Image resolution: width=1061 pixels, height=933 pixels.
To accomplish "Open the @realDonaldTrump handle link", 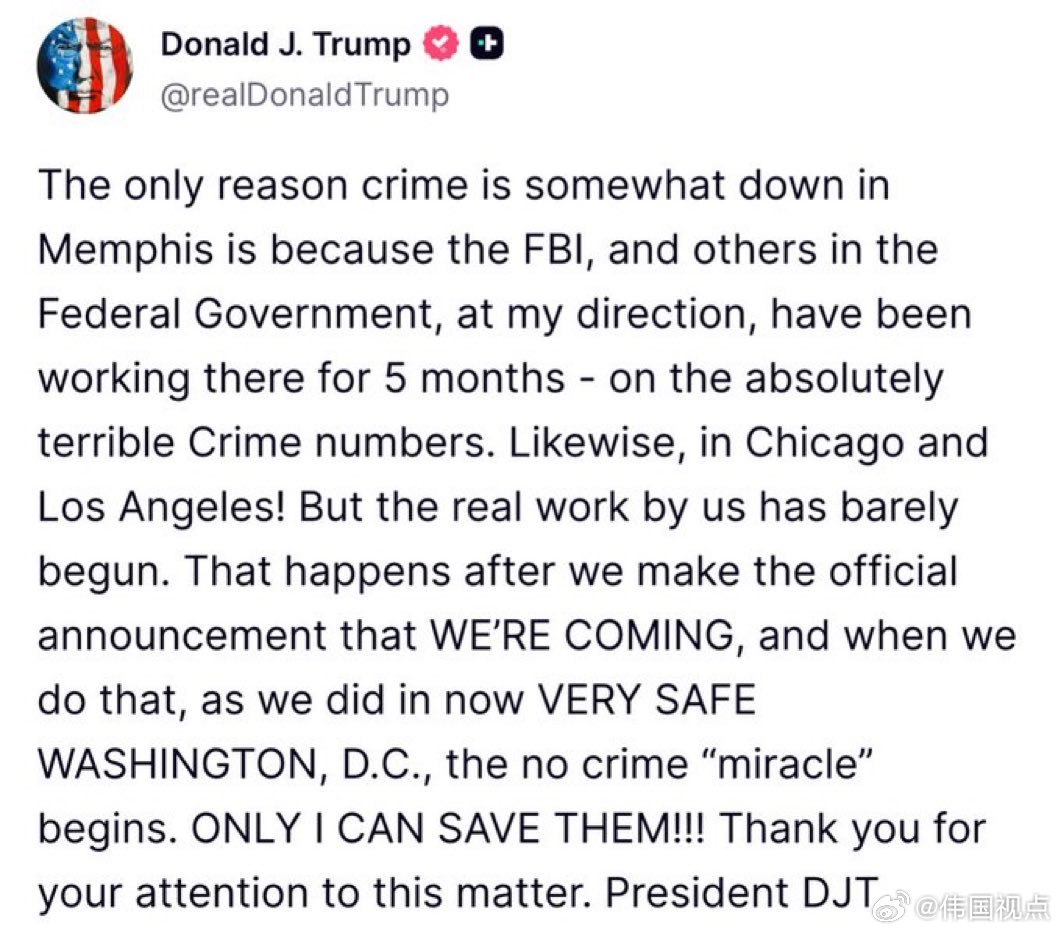I will tap(305, 94).
